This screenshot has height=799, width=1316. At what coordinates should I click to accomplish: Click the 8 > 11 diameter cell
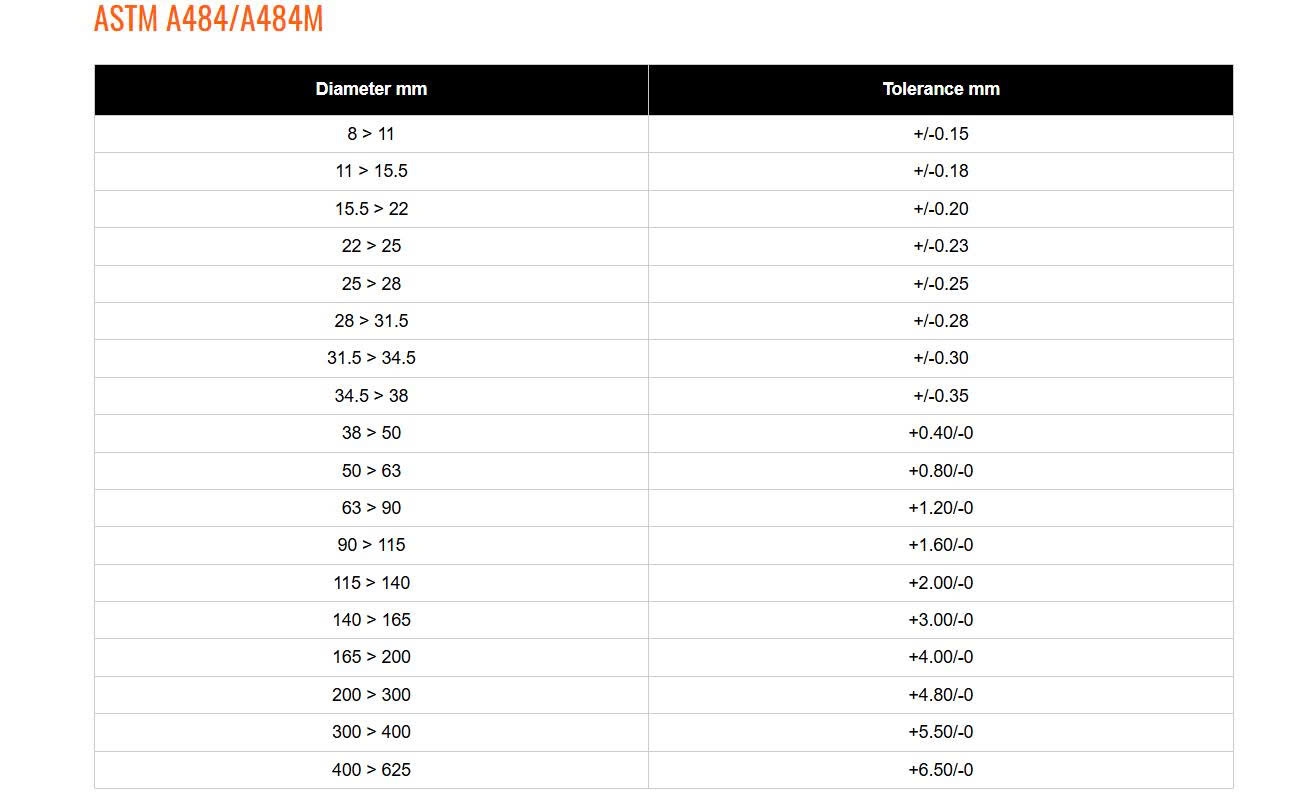(x=371, y=134)
